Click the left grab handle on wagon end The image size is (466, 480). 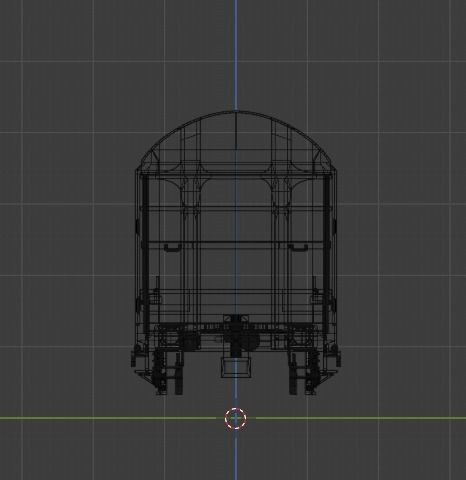pyautogui.click(x=173, y=248)
